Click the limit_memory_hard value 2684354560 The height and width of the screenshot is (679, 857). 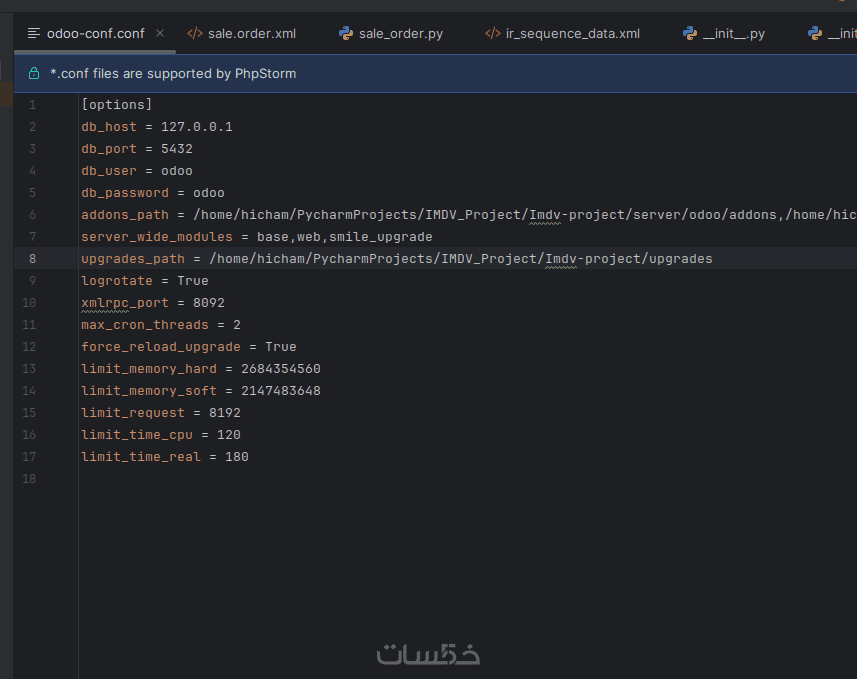pos(281,369)
